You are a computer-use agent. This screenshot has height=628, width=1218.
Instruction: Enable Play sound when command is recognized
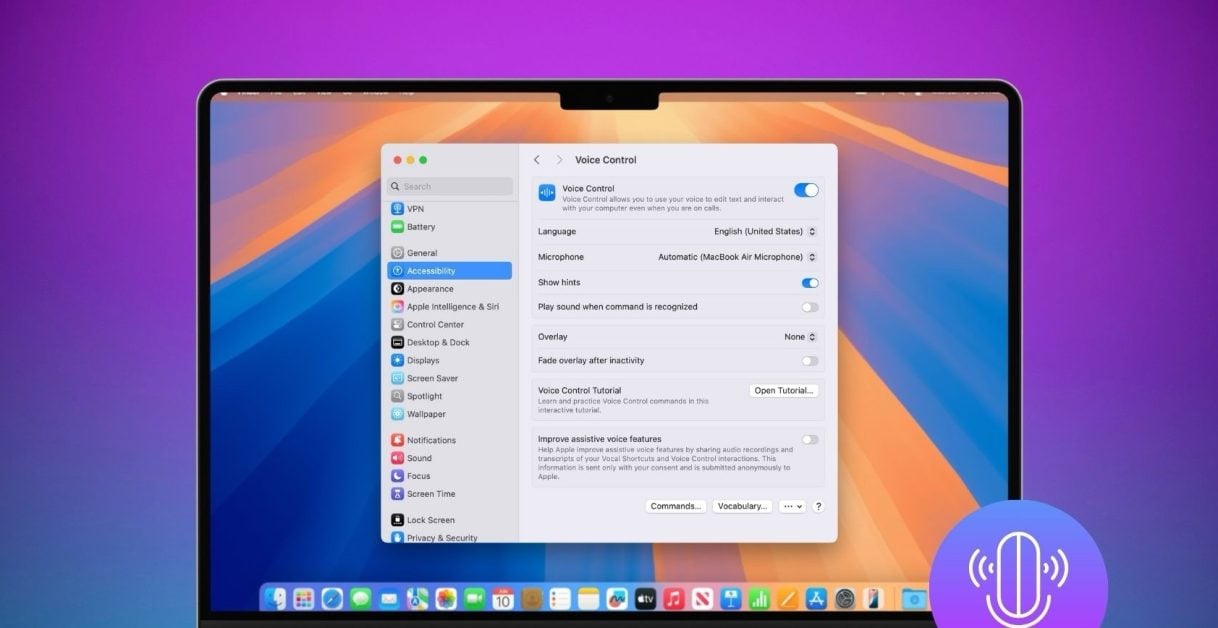810,307
